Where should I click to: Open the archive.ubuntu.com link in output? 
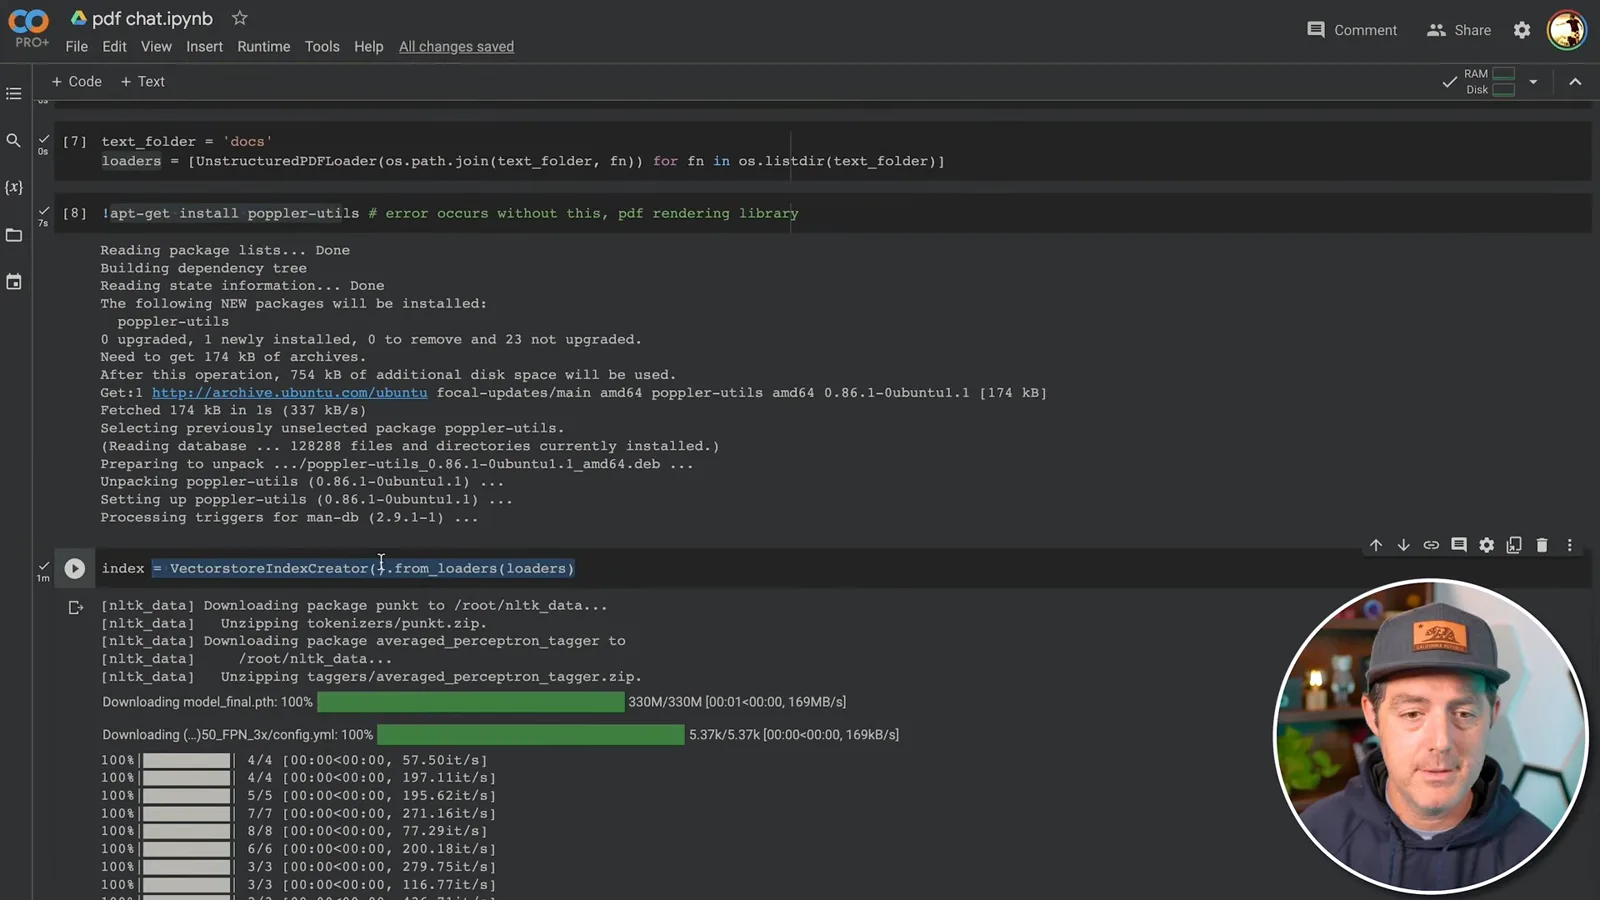tap(289, 393)
